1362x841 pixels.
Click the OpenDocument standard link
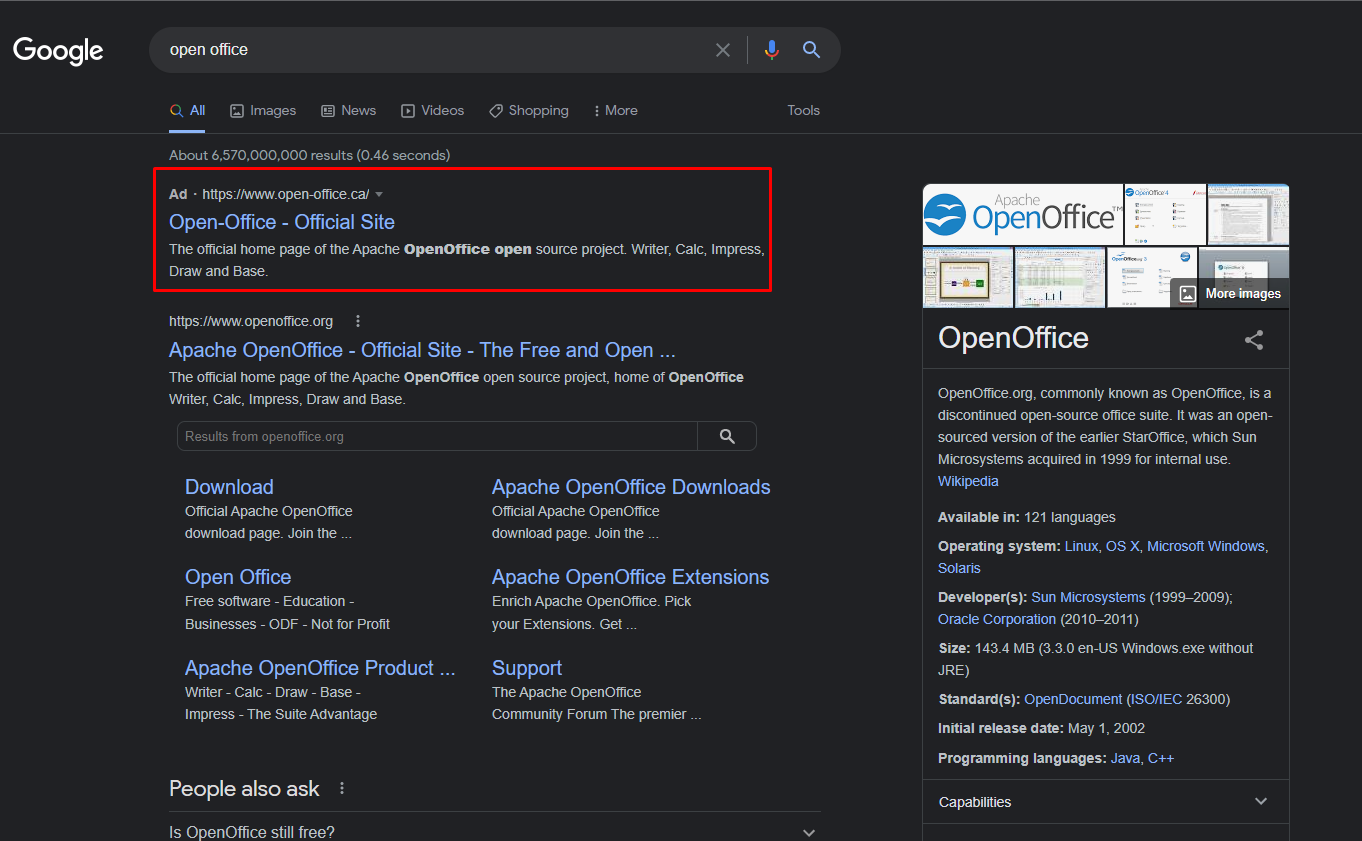click(x=1073, y=699)
